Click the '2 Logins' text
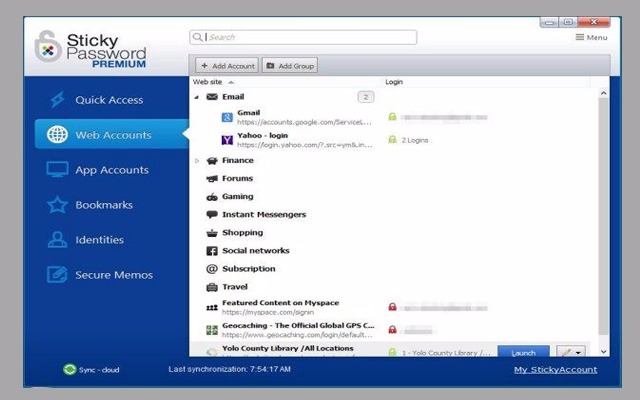640x400 pixels. pos(415,140)
